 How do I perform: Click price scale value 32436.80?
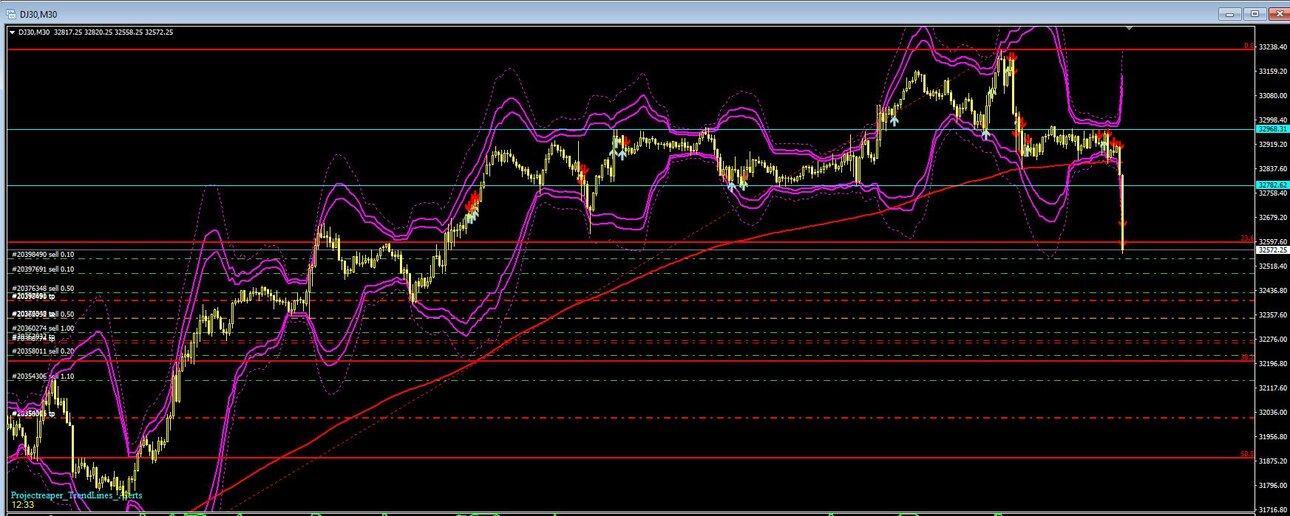click(x=1272, y=290)
